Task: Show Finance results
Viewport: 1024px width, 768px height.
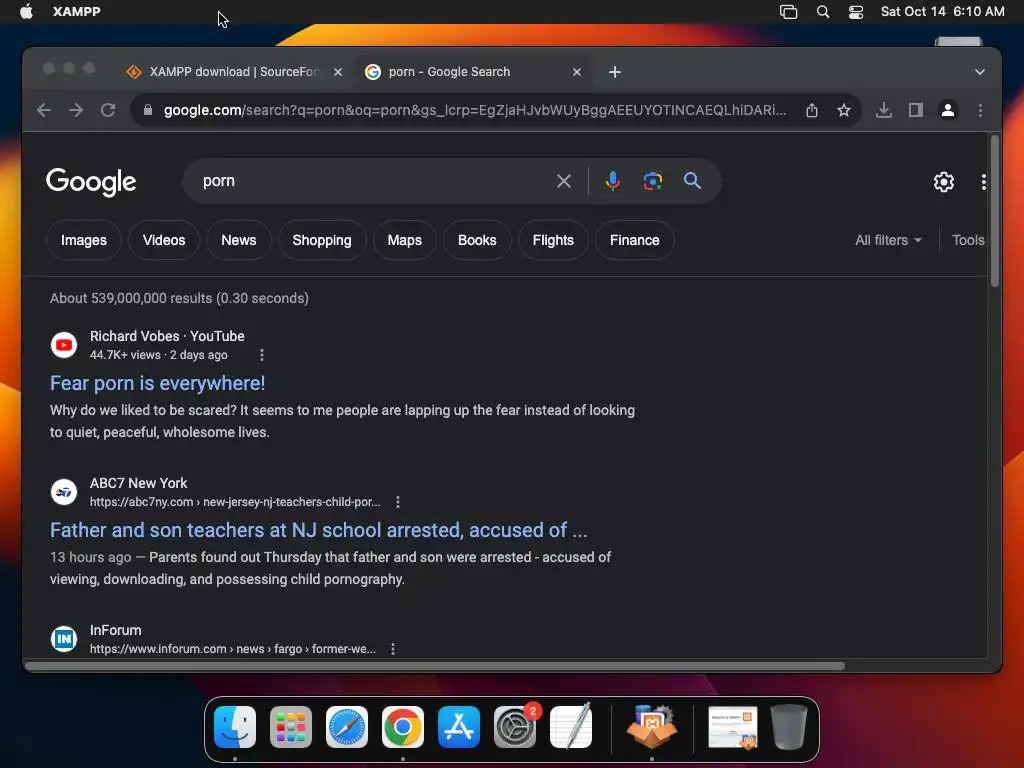Action: [x=634, y=240]
